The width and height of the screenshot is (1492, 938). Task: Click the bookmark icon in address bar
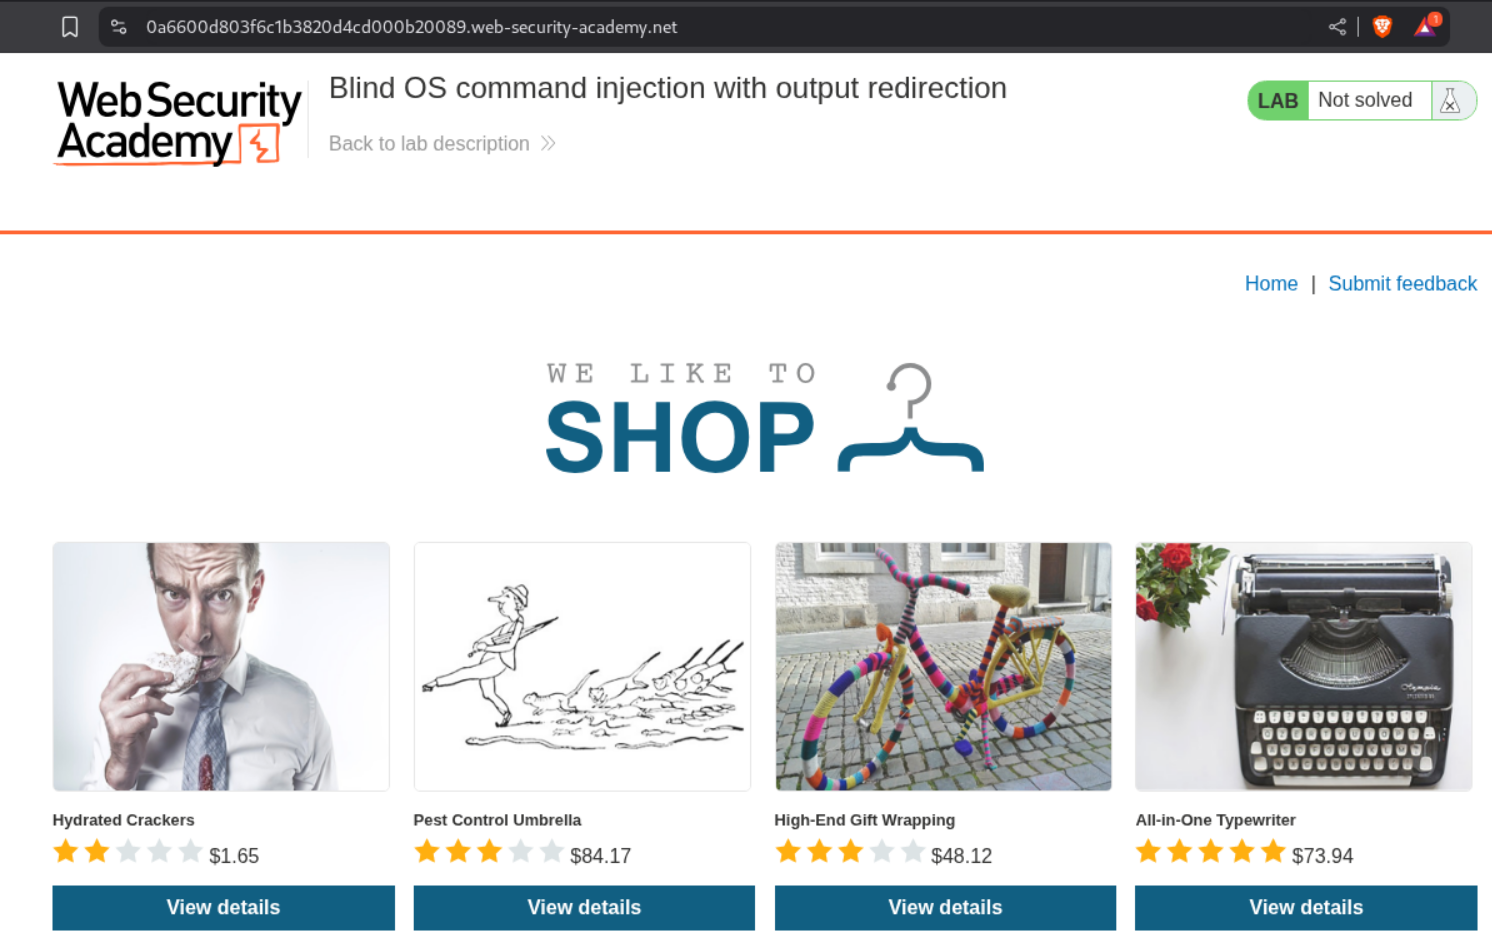70,27
